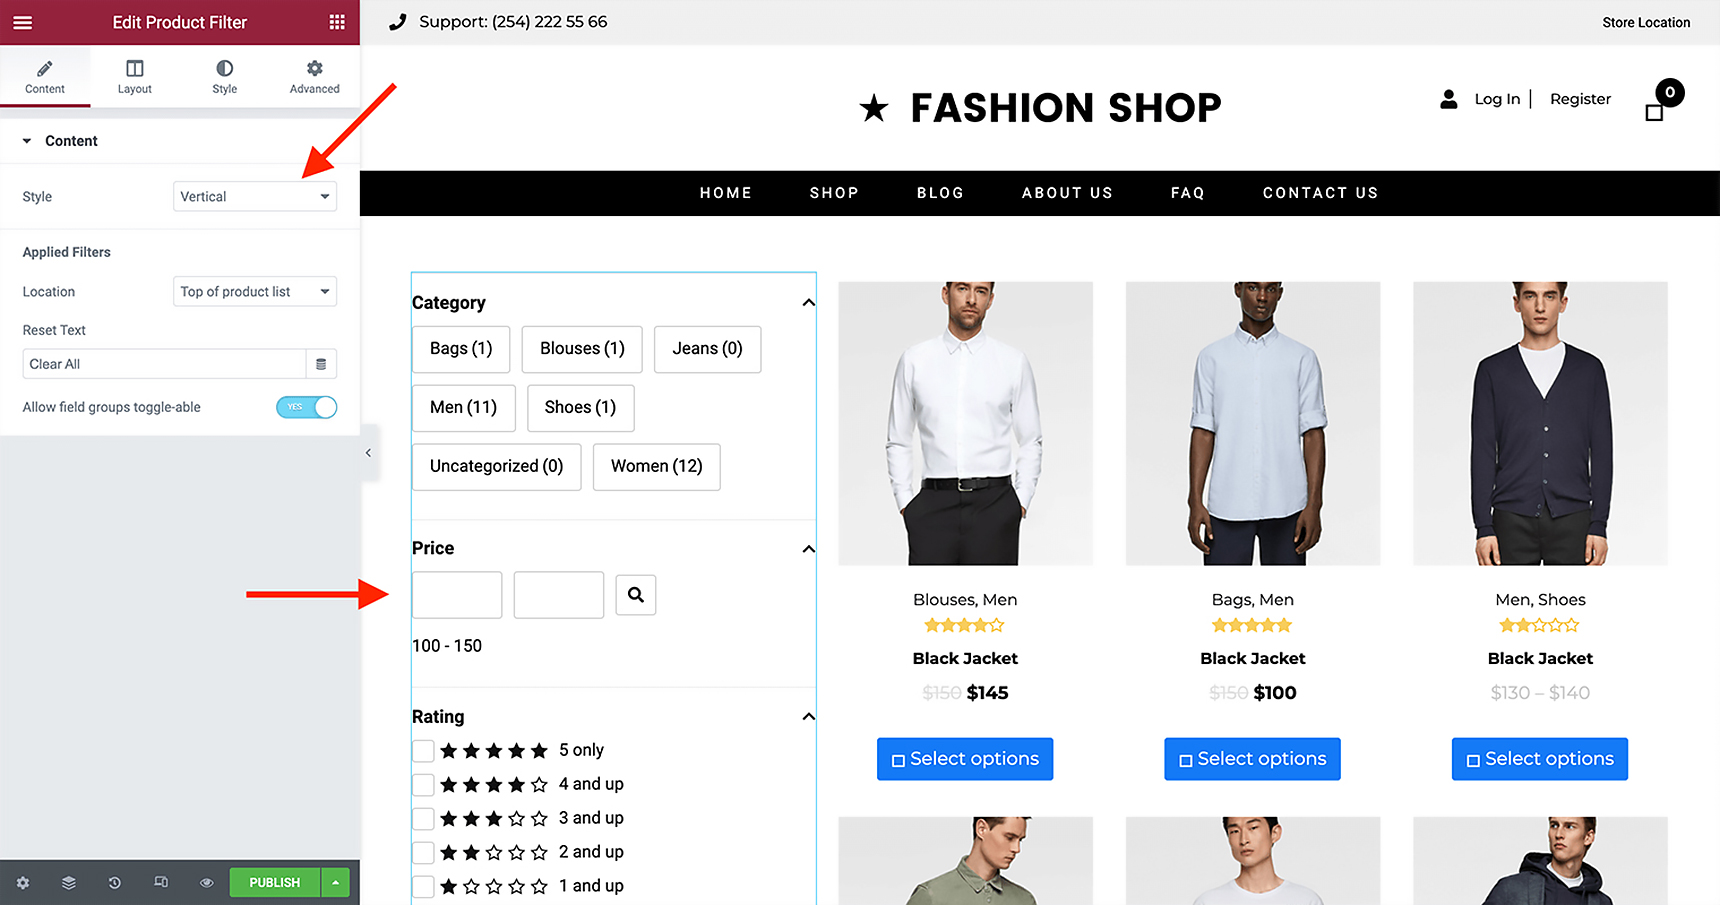Switch to the Advanced tab
The height and width of the screenshot is (905, 1720).
315,76
